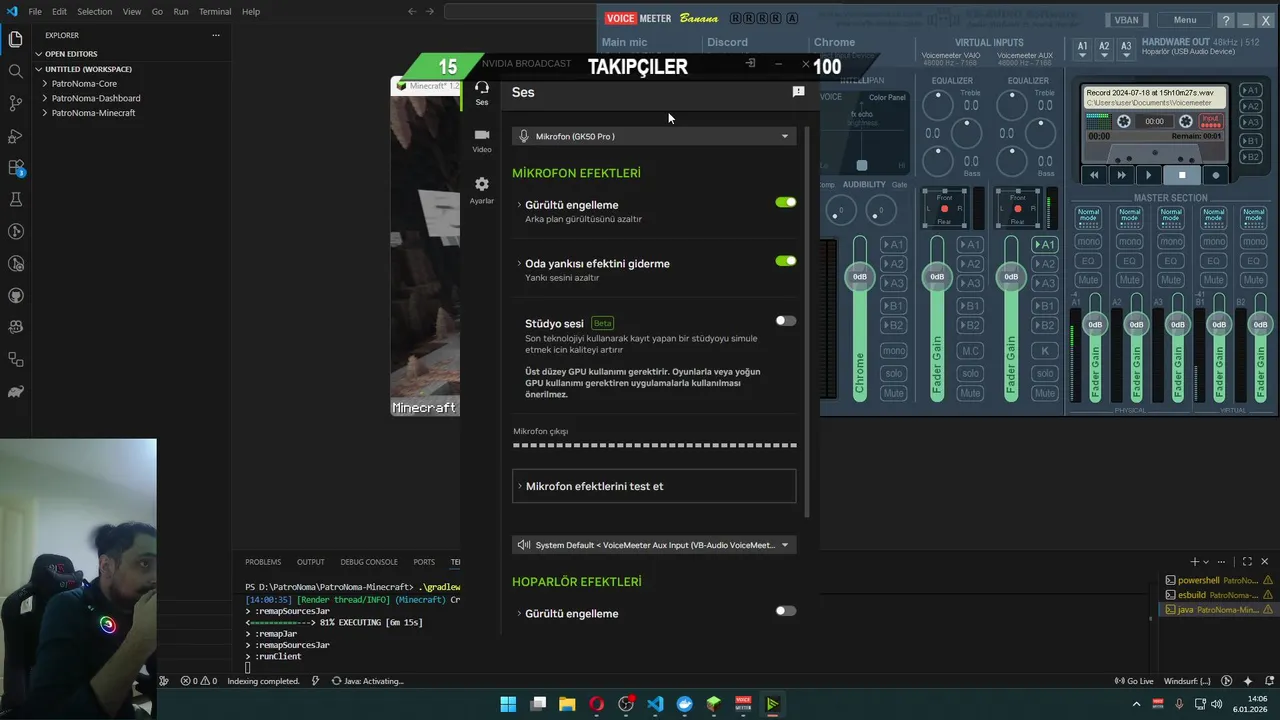Open the Explorer view in VS Code activity bar
The width and height of the screenshot is (1280, 720).
(15, 39)
